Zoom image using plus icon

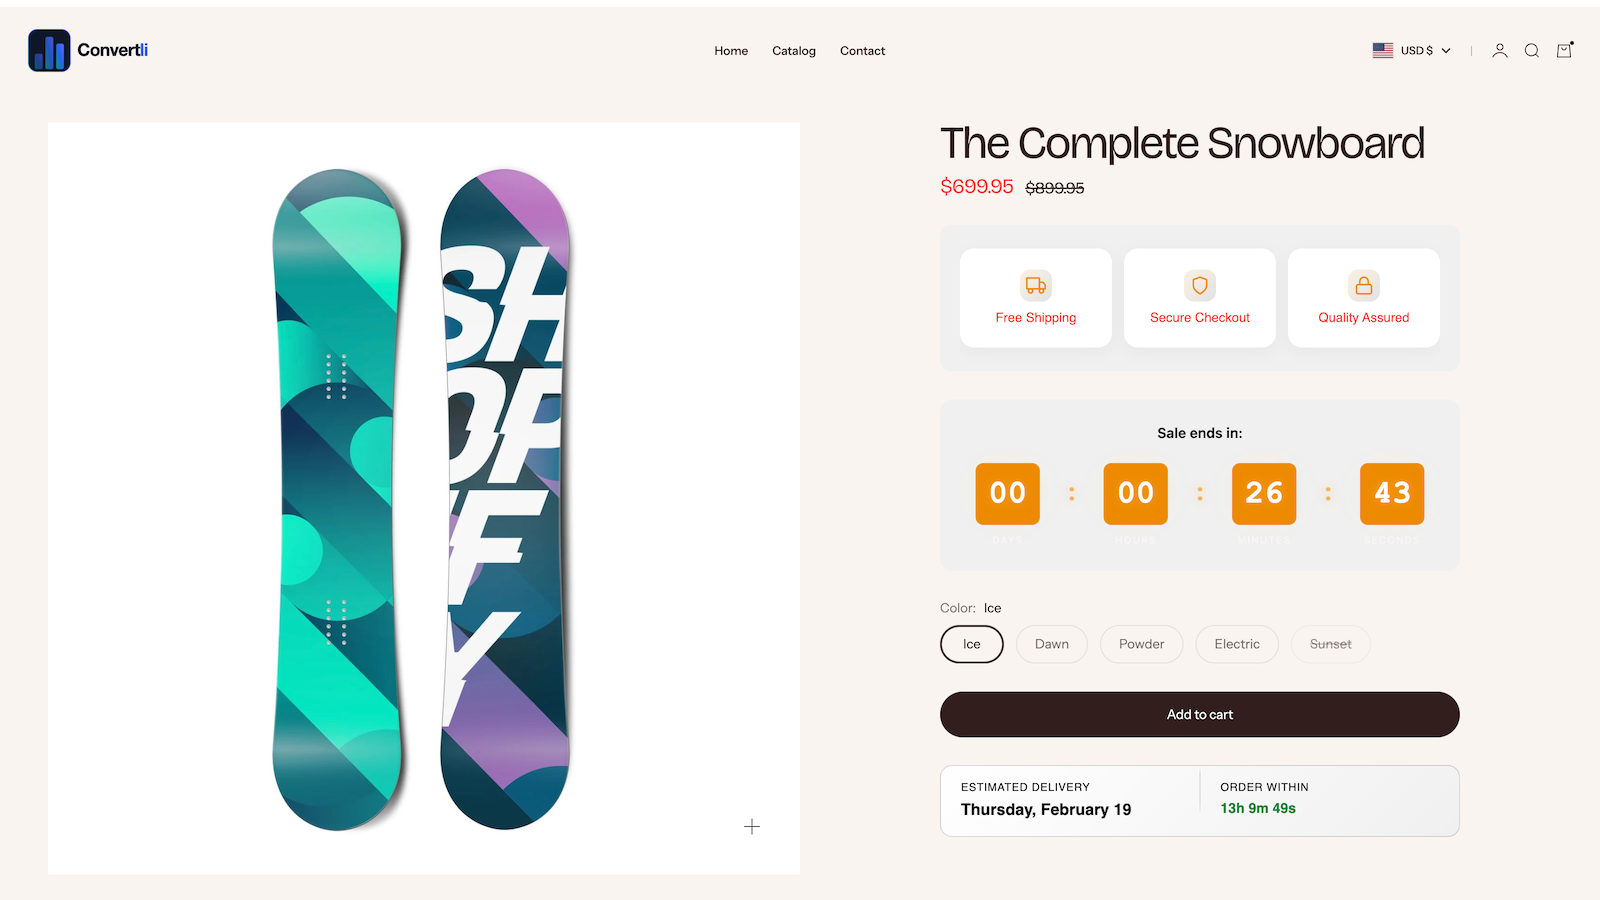point(752,827)
